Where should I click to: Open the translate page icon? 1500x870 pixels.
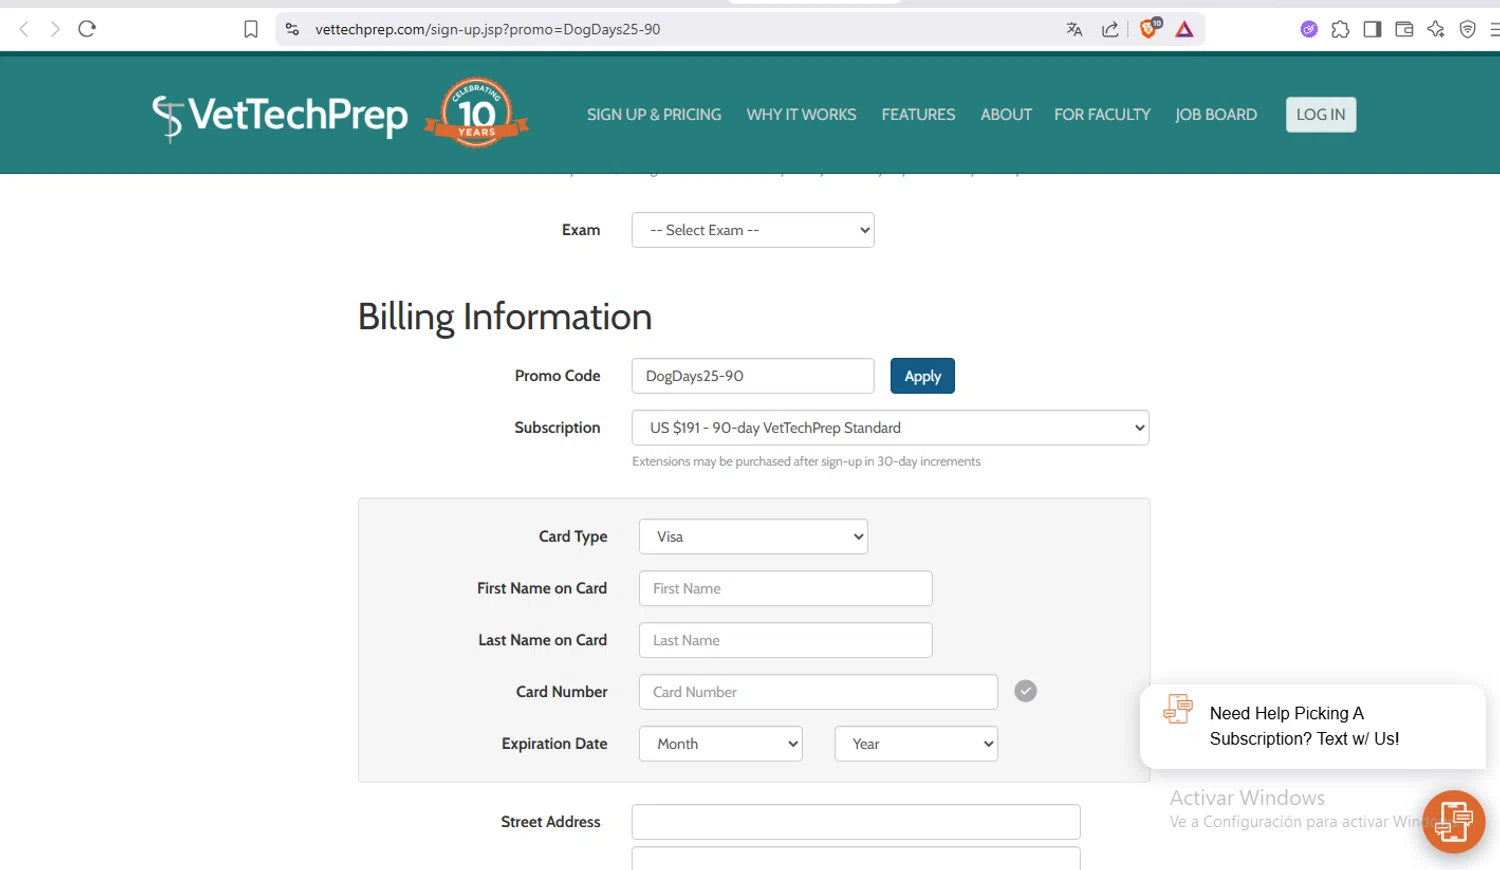click(x=1074, y=29)
